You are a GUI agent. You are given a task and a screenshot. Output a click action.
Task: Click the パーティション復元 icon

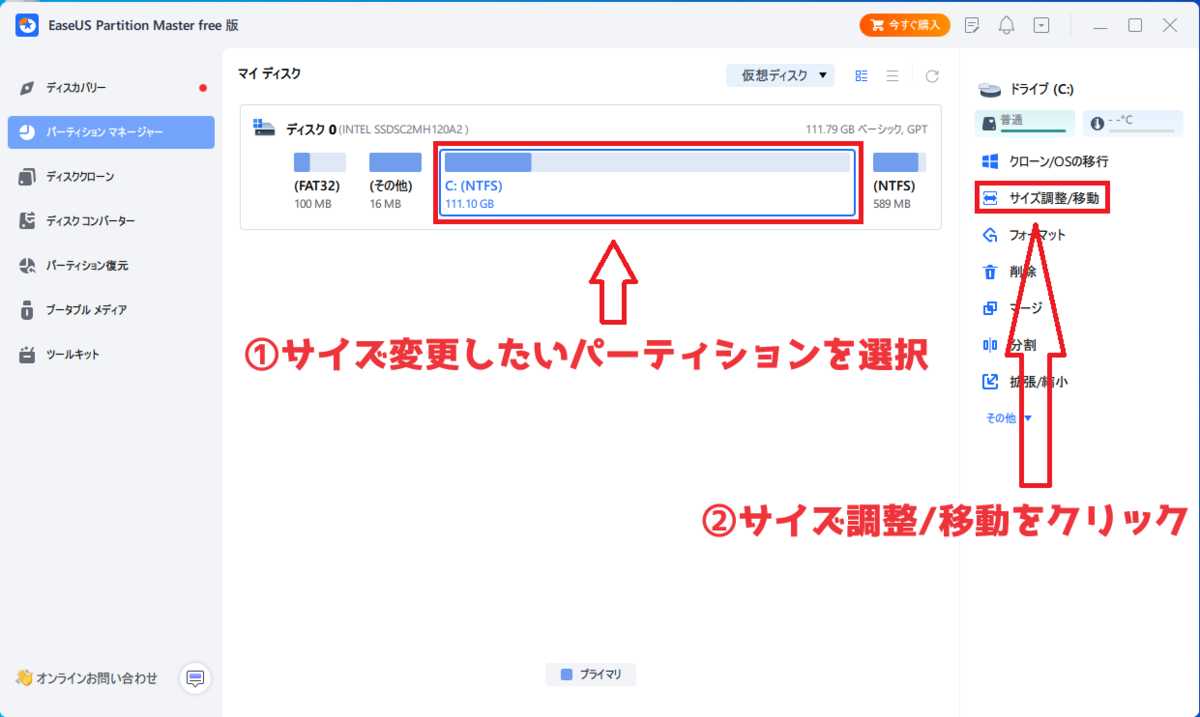27,266
